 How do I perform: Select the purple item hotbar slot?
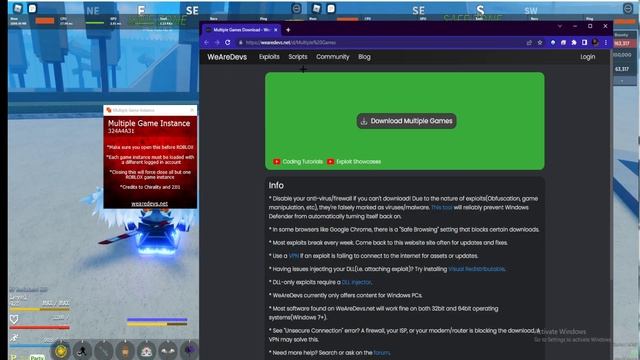(x=189, y=351)
